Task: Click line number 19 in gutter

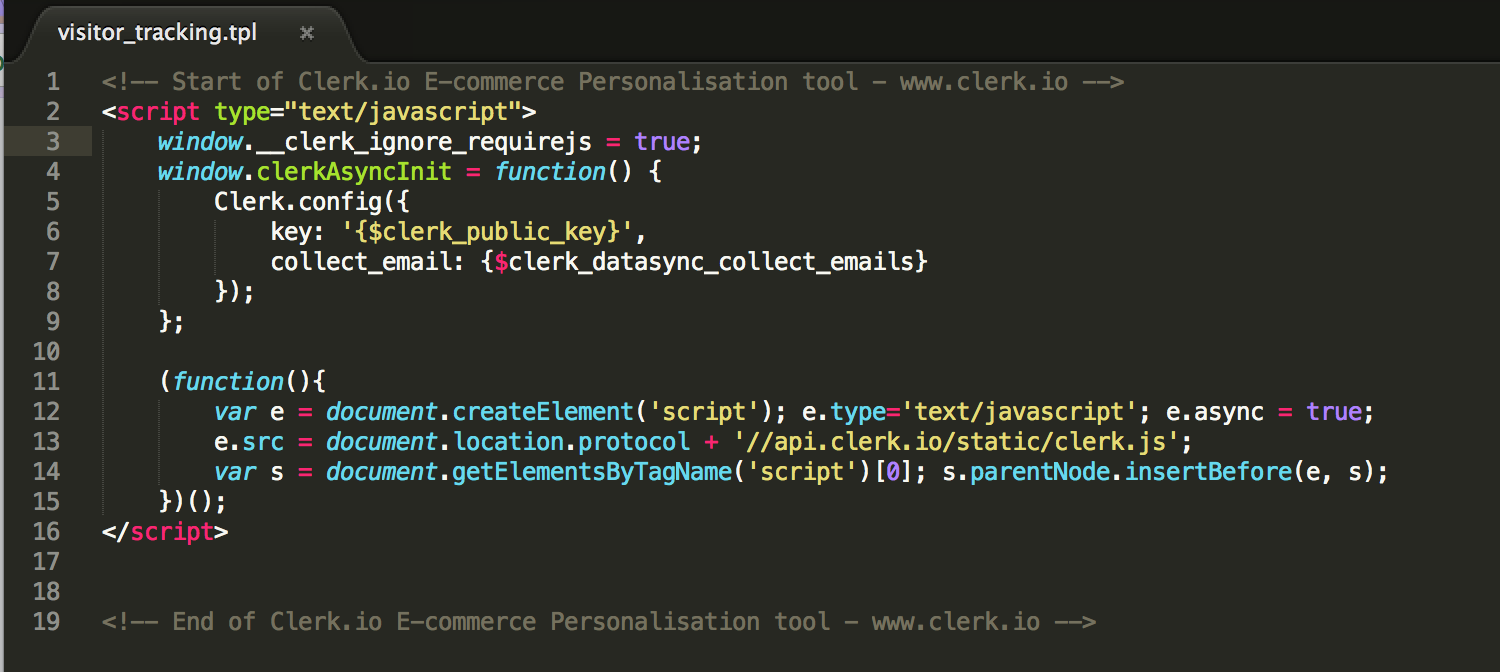Action: [x=47, y=622]
